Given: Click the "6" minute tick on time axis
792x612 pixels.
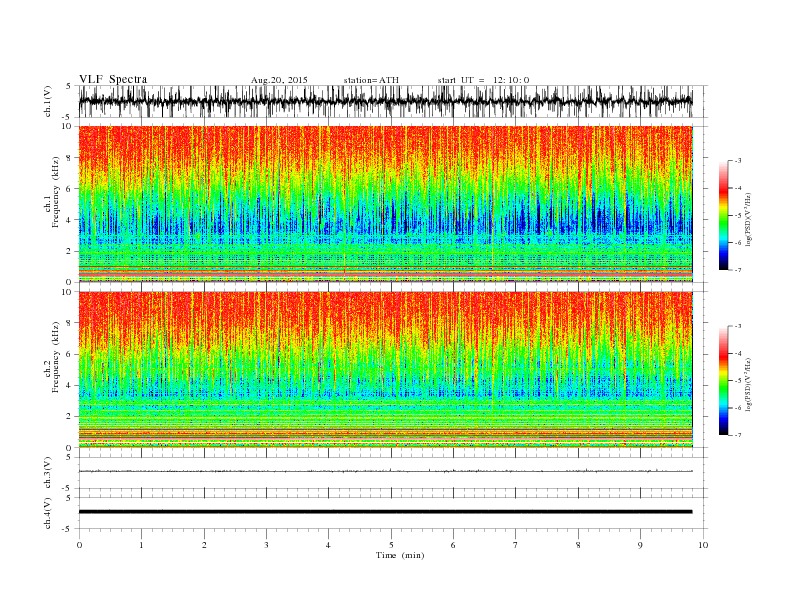Looking at the screenshot, I should coord(453,545).
